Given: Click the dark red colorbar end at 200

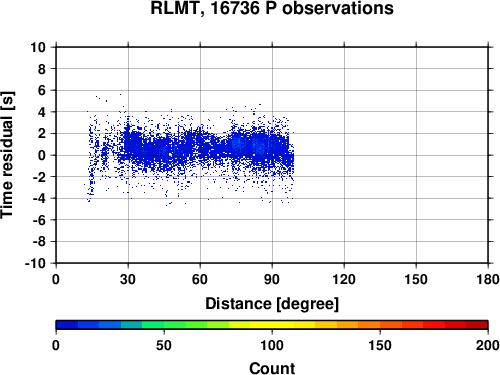Looking at the screenshot, I should point(477,325).
